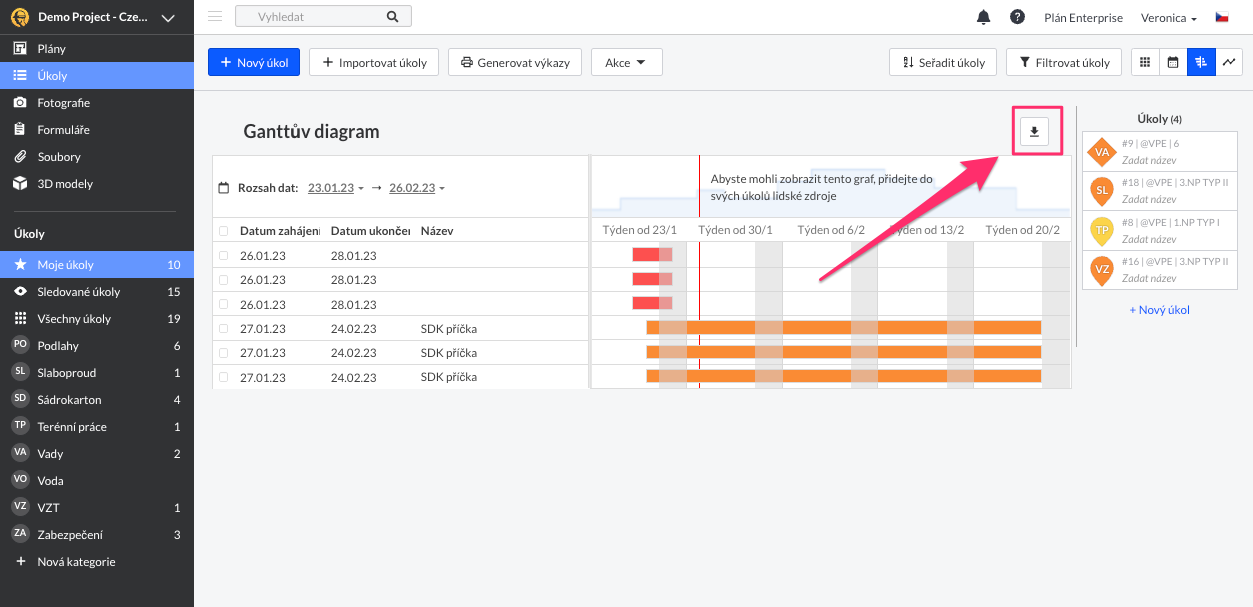Click the Plány sidebar icon

coord(19,48)
